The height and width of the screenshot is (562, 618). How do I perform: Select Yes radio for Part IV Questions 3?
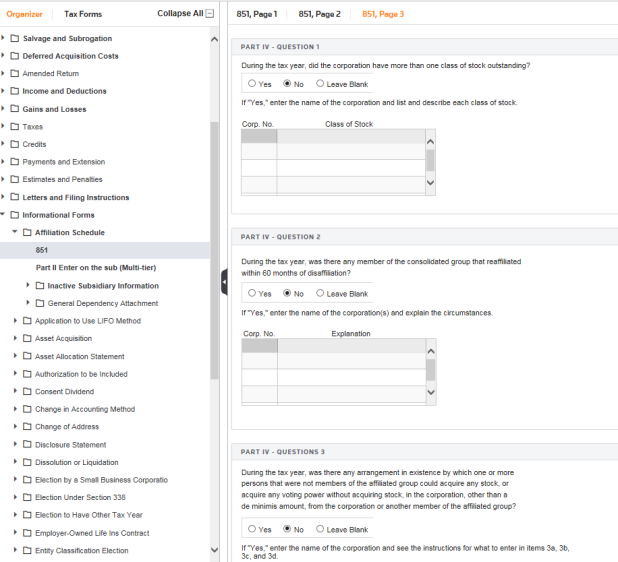[252, 529]
